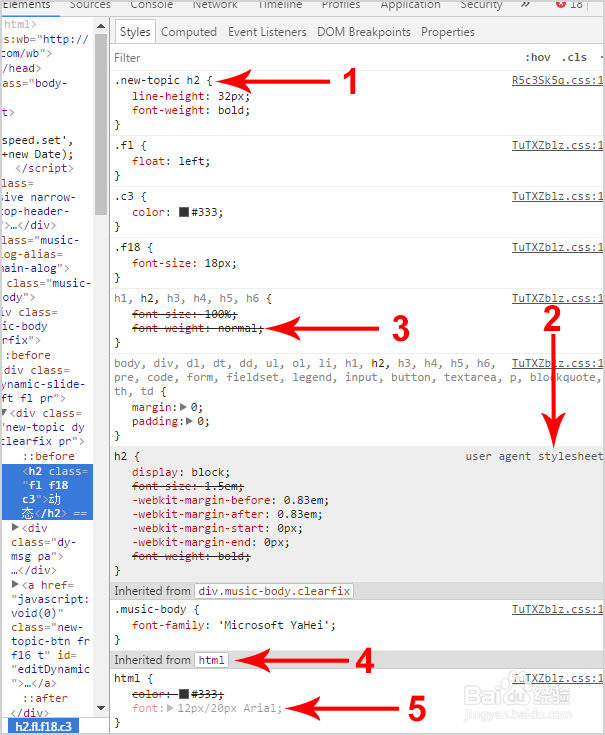The image size is (605, 735).
Task: Click the .new-topic h2 selector text
Action: coord(157,81)
